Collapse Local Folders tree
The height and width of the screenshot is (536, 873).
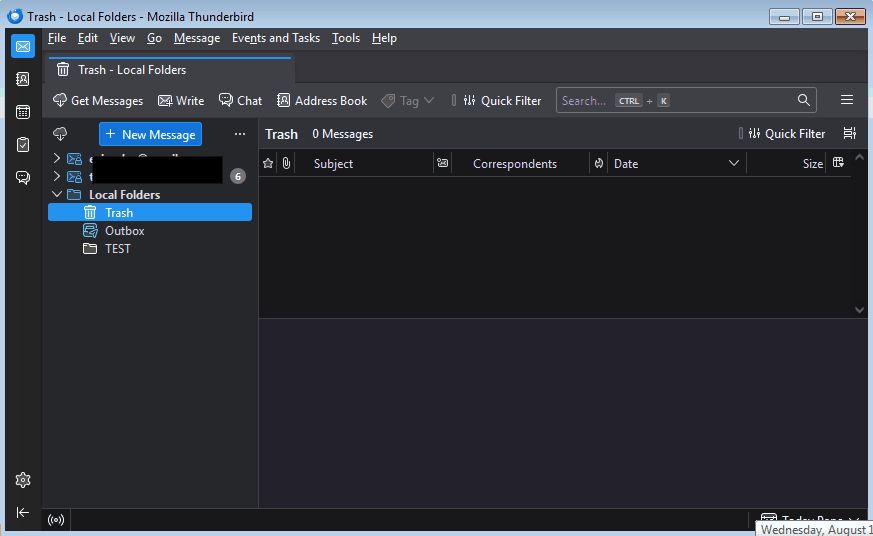pos(57,194)
